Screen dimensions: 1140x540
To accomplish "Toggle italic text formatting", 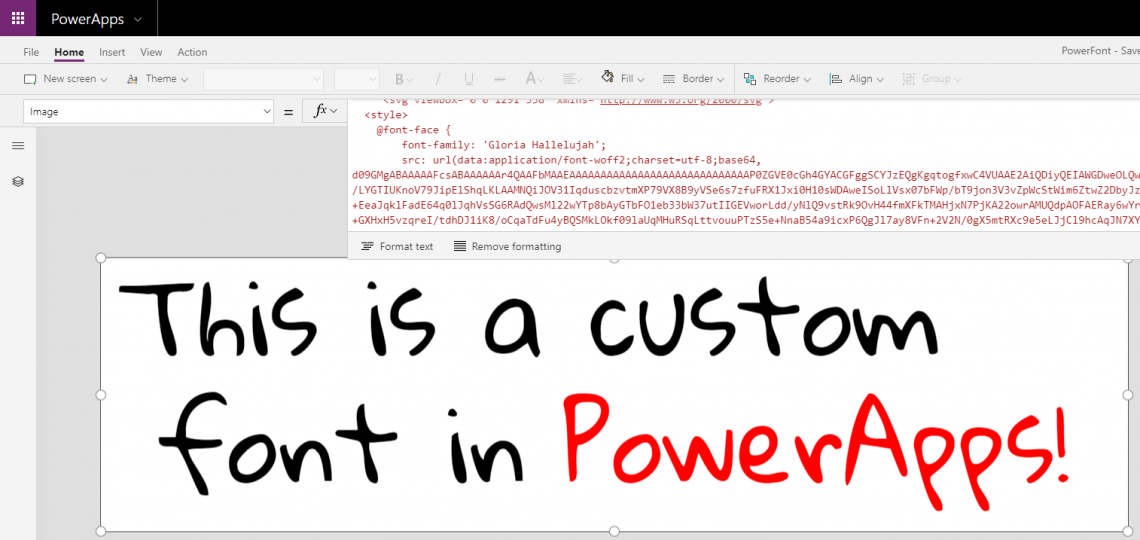I will pyautogui.click(x=435, y=79).
